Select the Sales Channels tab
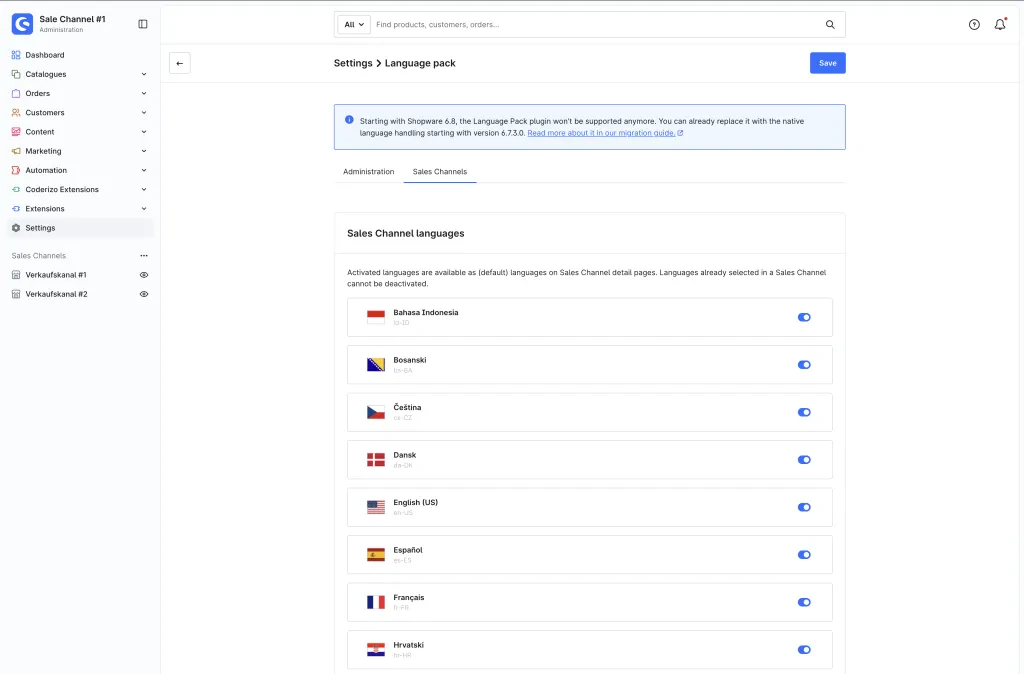 (440, 172)
